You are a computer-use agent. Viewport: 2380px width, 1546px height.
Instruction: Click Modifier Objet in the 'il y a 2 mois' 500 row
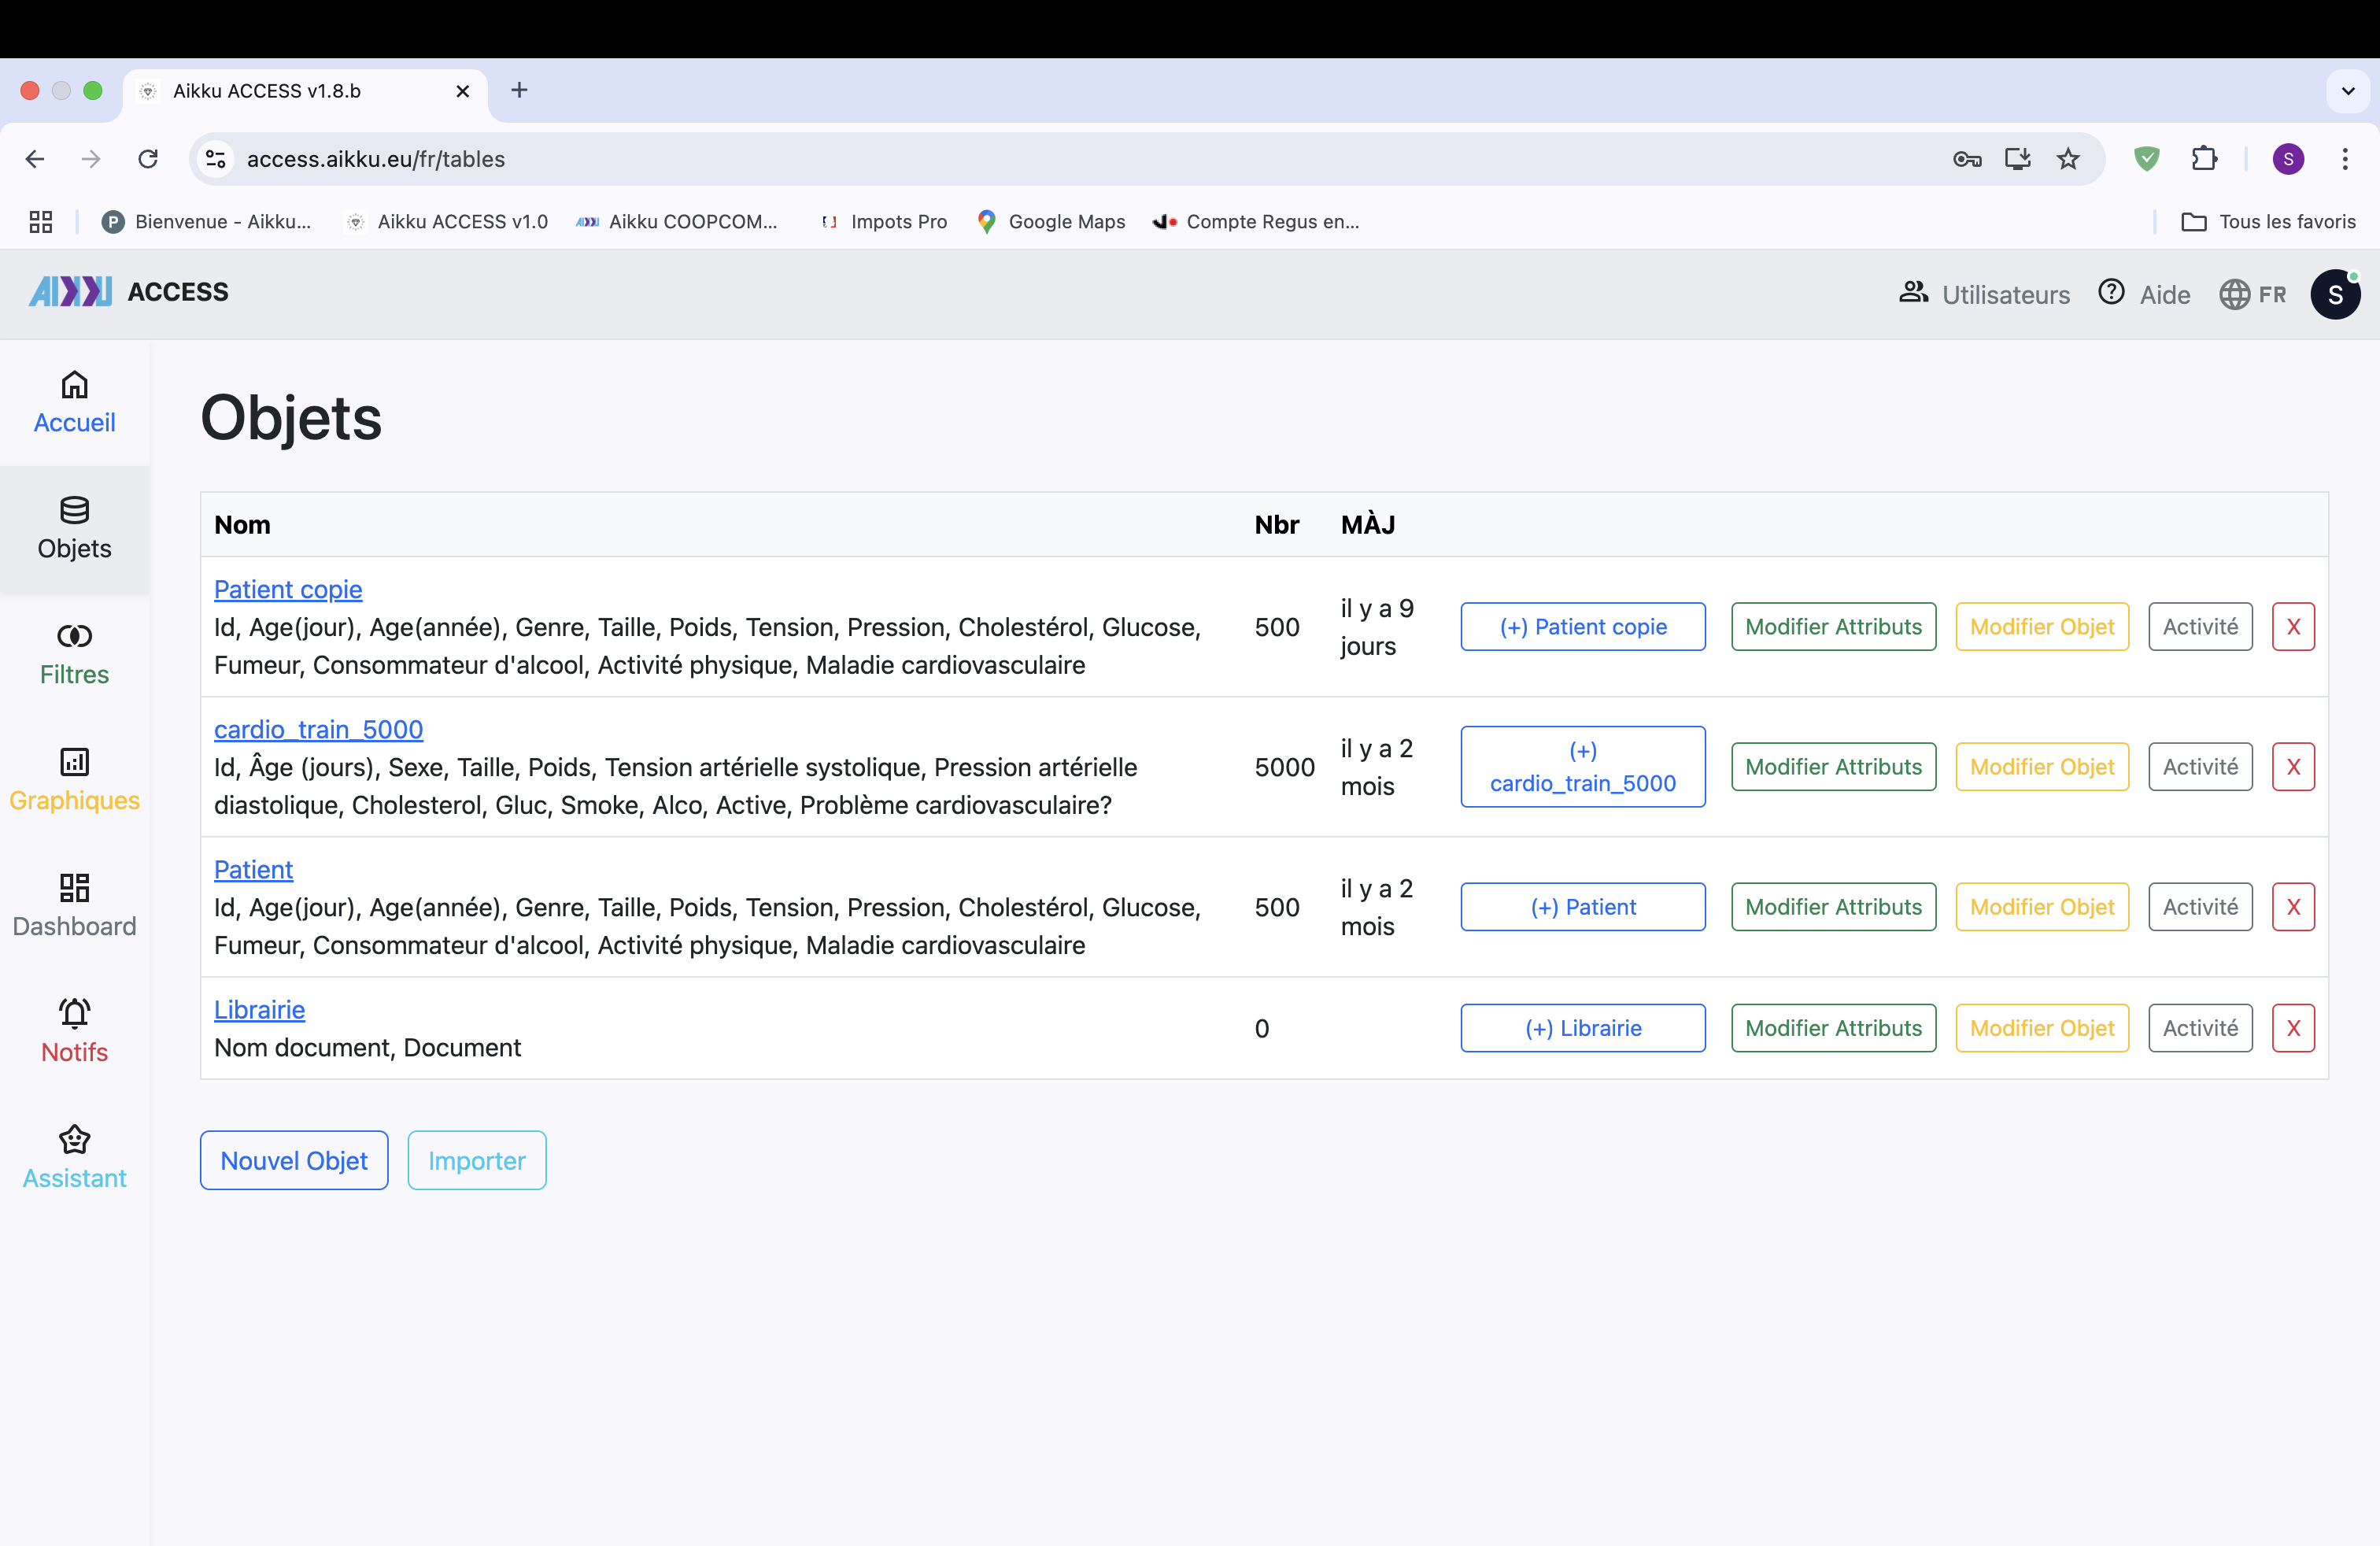tap(2042, 906)
